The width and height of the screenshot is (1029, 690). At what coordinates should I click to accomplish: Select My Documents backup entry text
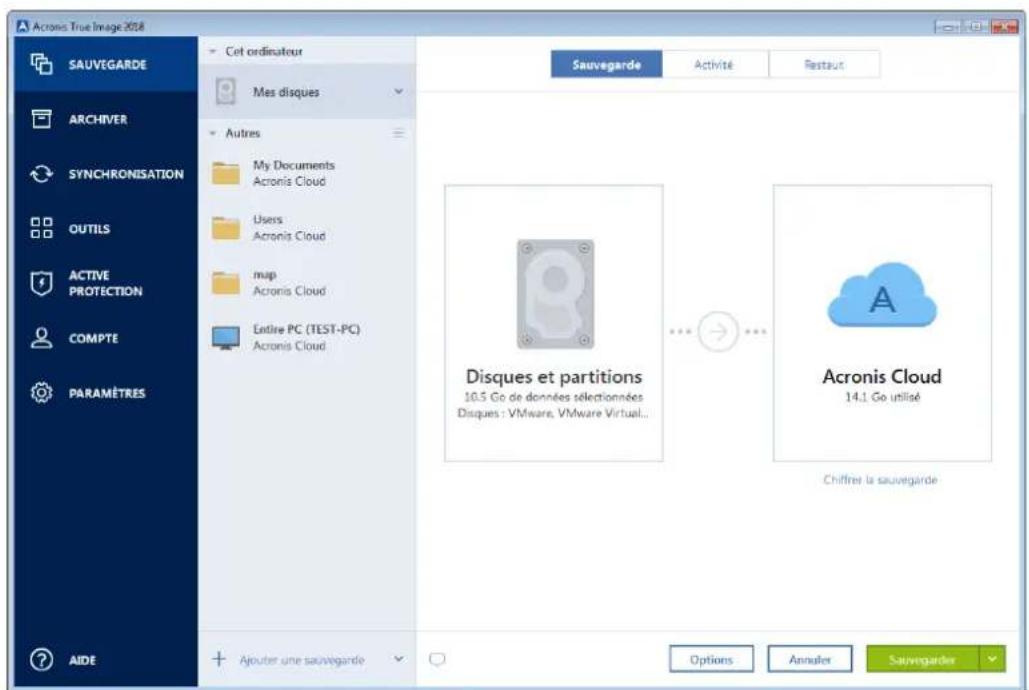tap(294, 173)
